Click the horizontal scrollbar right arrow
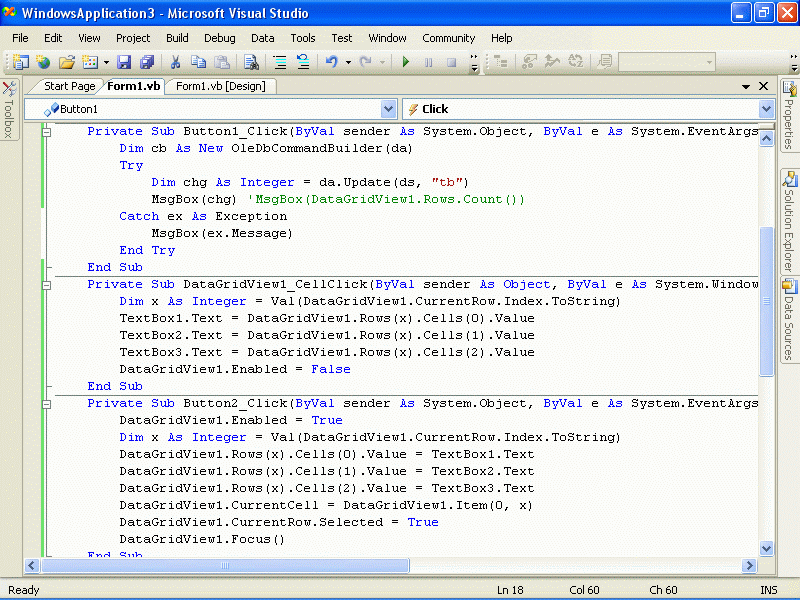 point(749,565)
